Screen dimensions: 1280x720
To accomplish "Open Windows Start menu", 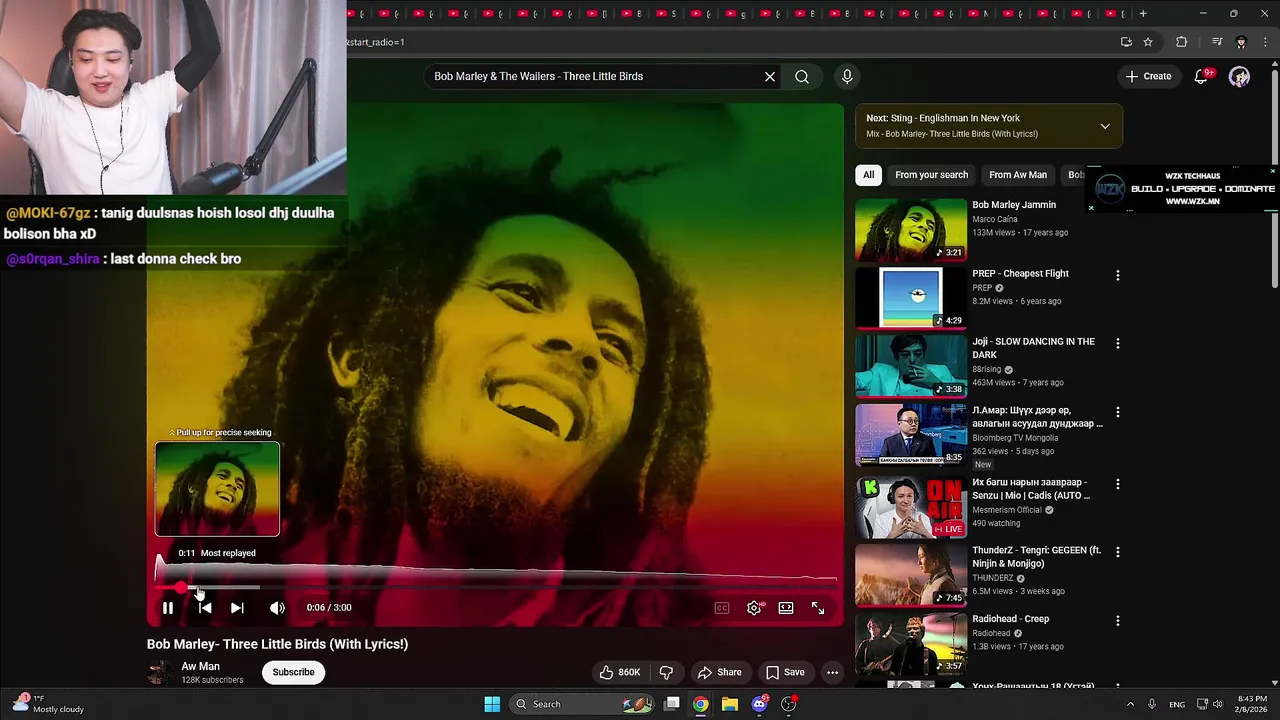I will point(492,704).
